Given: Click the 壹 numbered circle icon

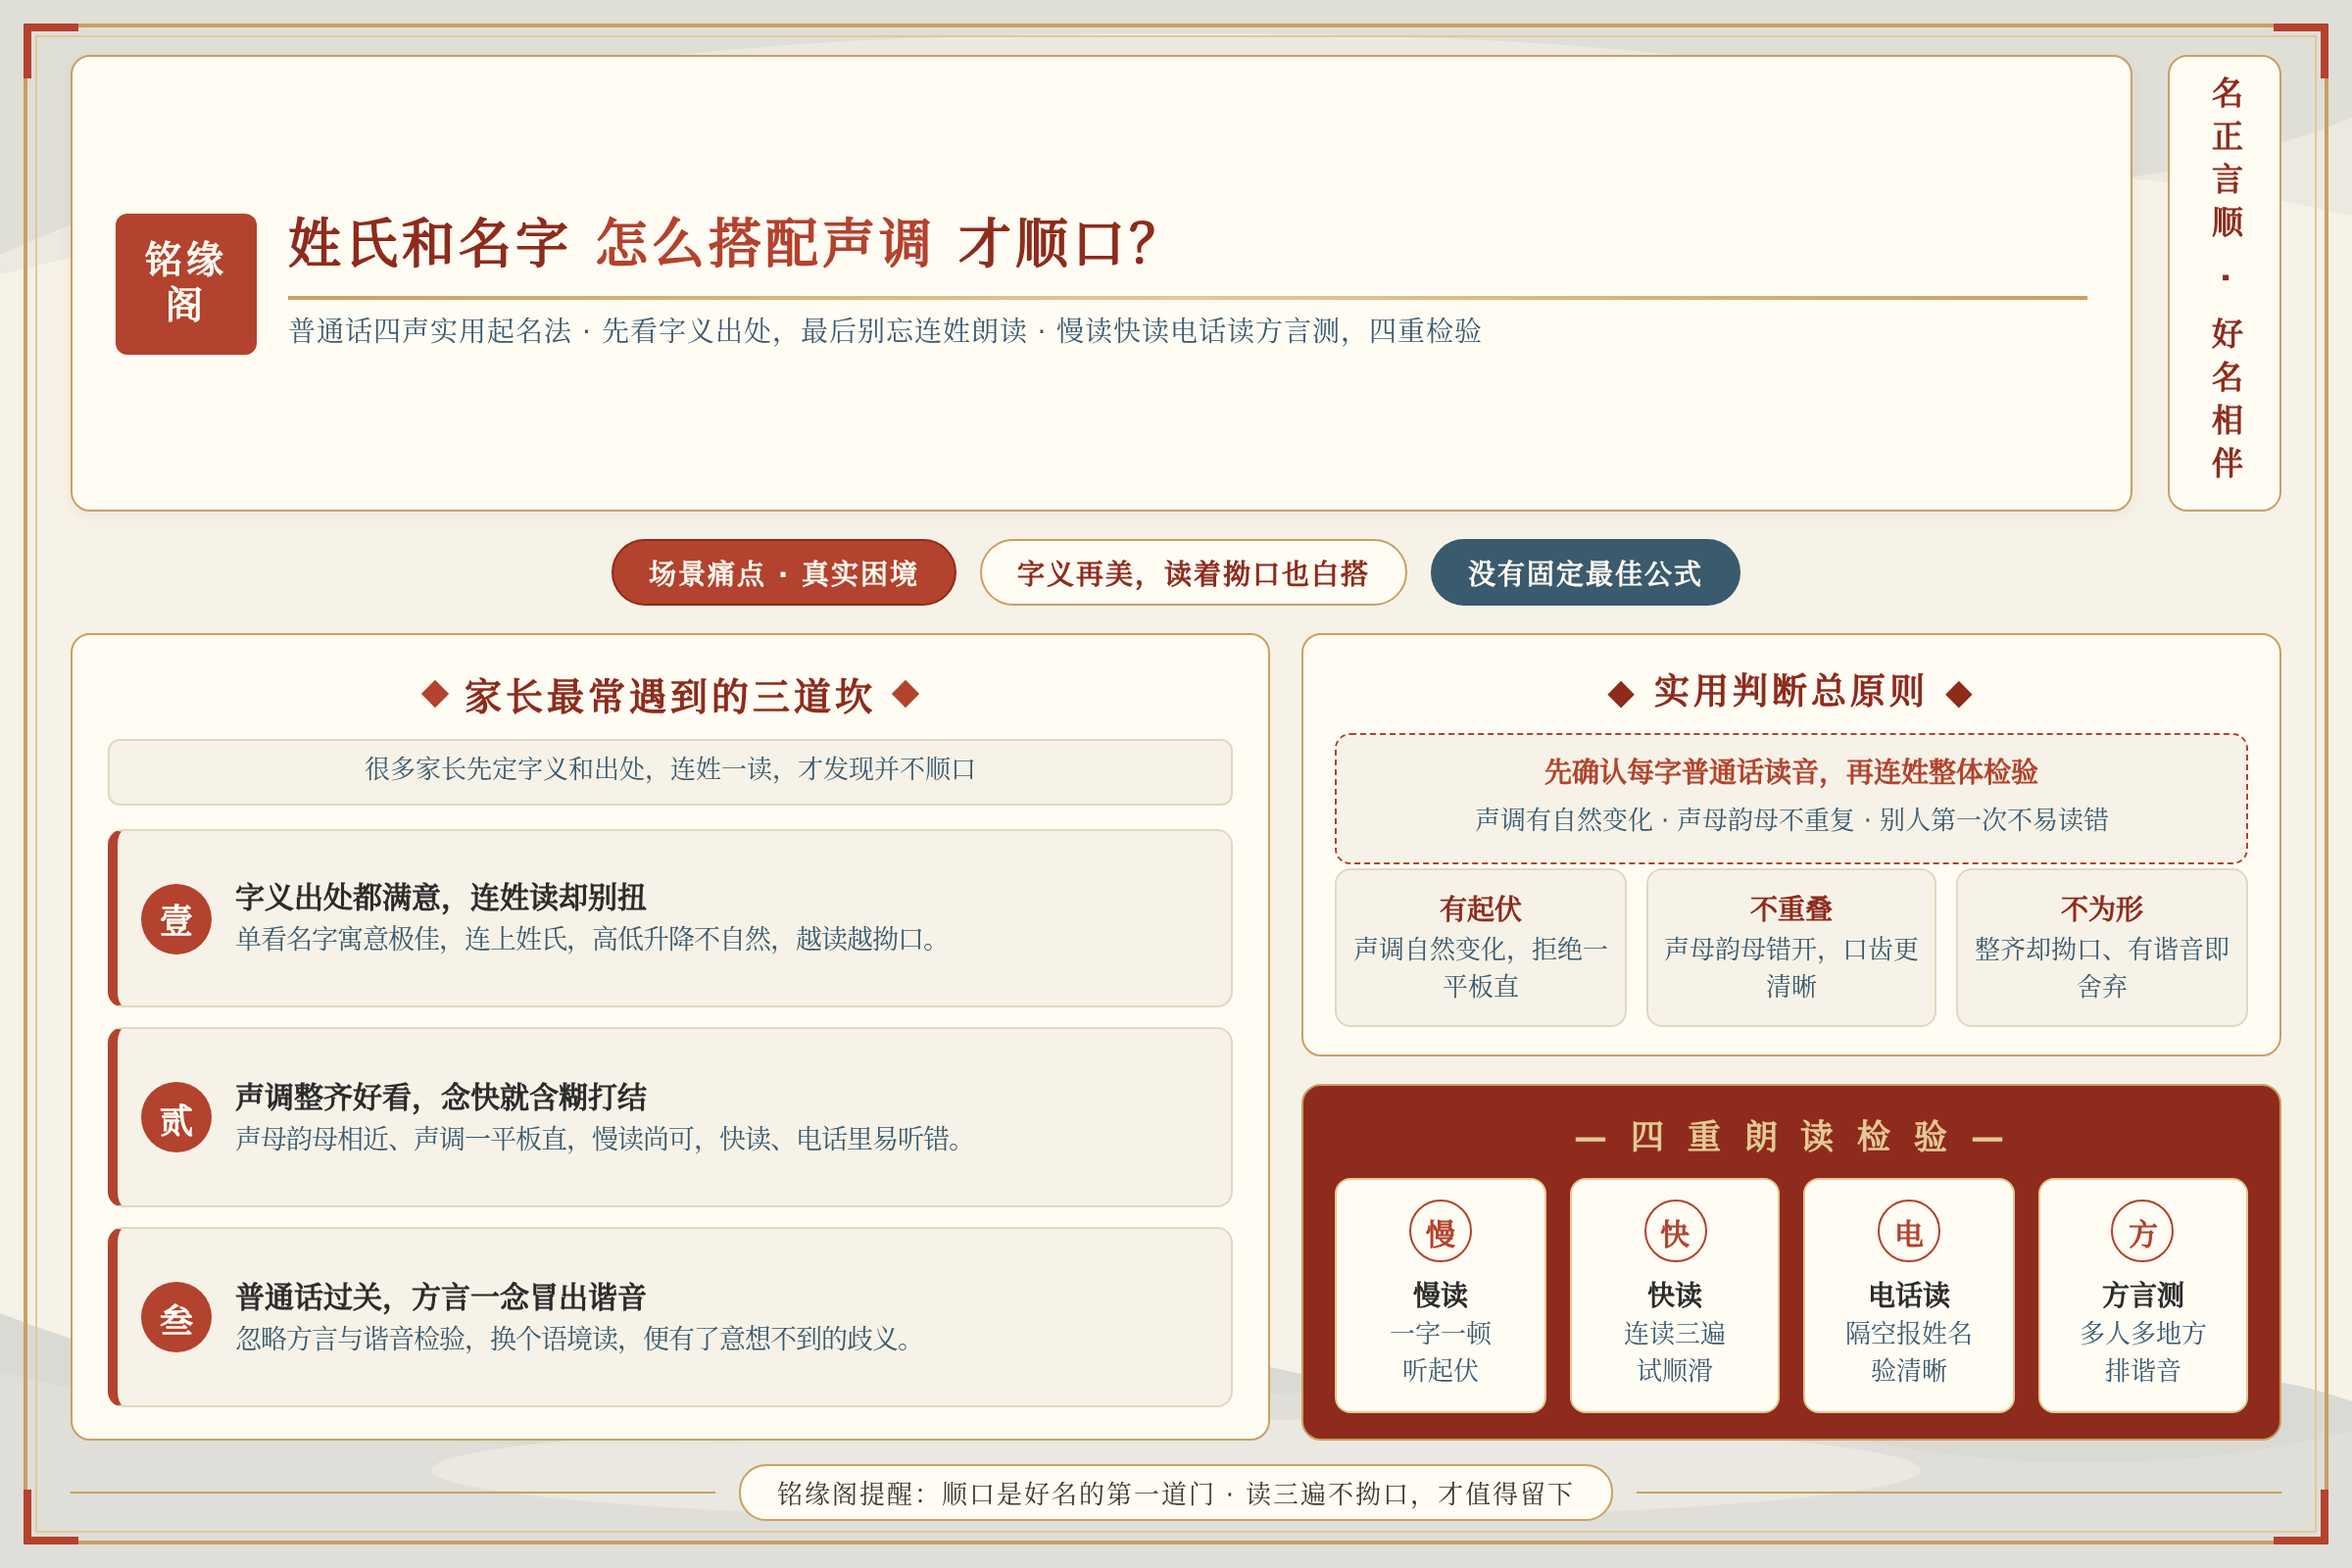Looking at the screenshot, I should click(176, 919).
